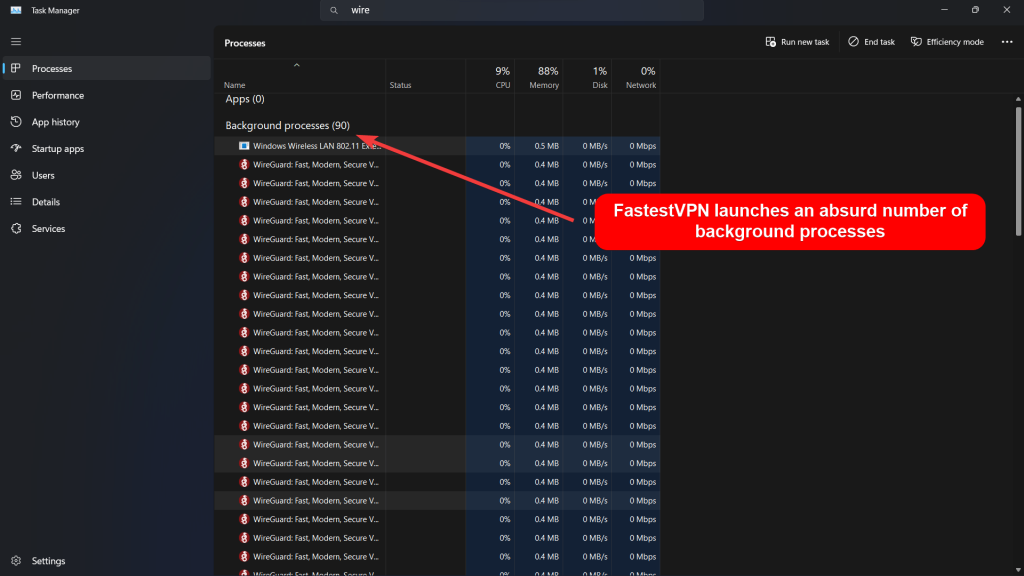Click the first WireGuard process icon
The width and height of the screenshot is (1024, 576).
click(244, 164)
